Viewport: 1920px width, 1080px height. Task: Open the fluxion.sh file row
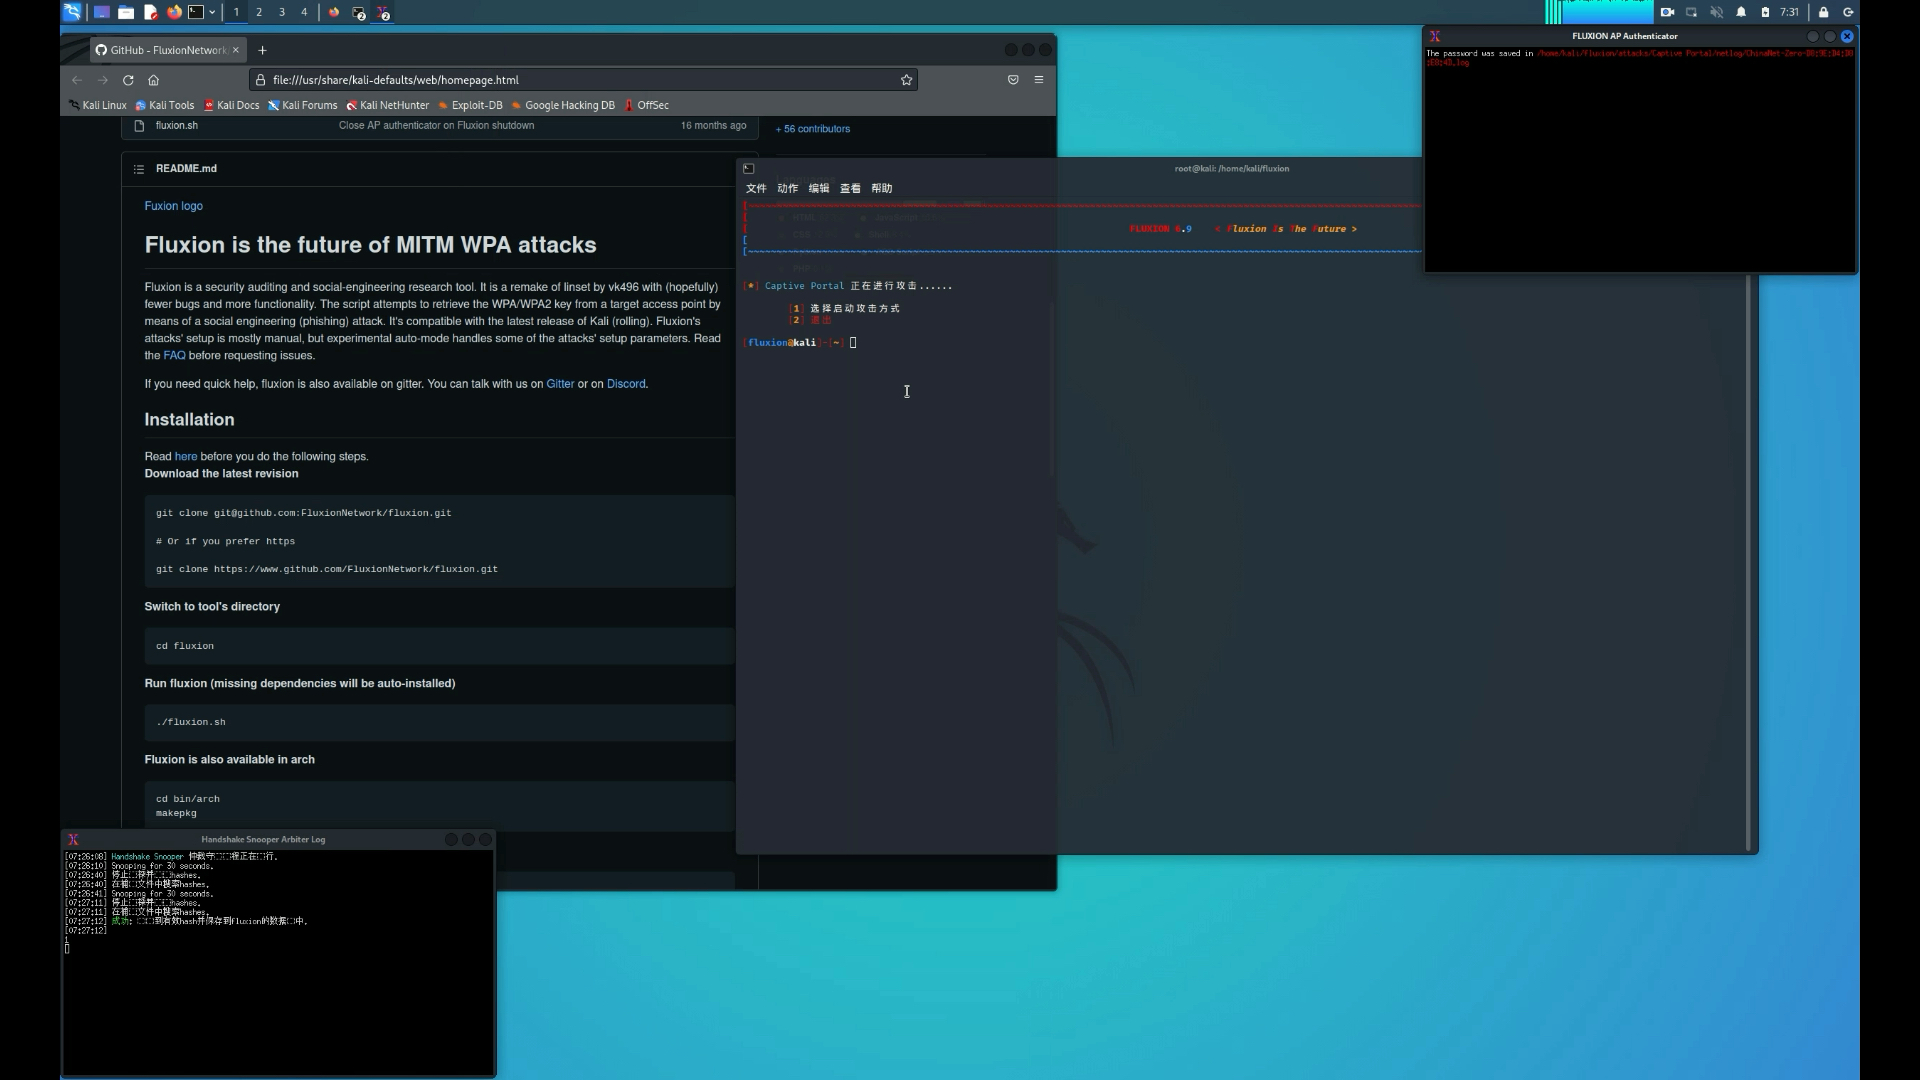(440, 126)
